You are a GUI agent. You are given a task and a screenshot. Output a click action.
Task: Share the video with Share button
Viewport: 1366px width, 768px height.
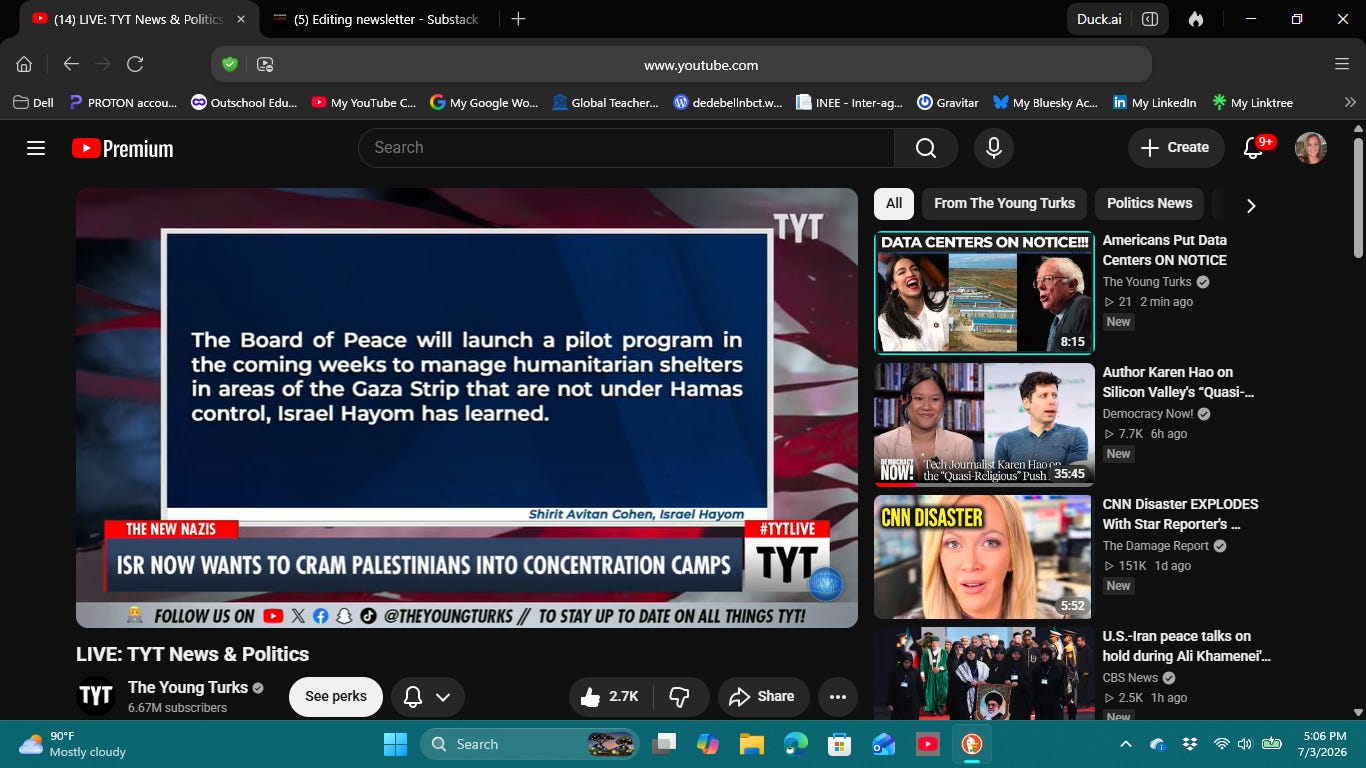pos(763,697)
